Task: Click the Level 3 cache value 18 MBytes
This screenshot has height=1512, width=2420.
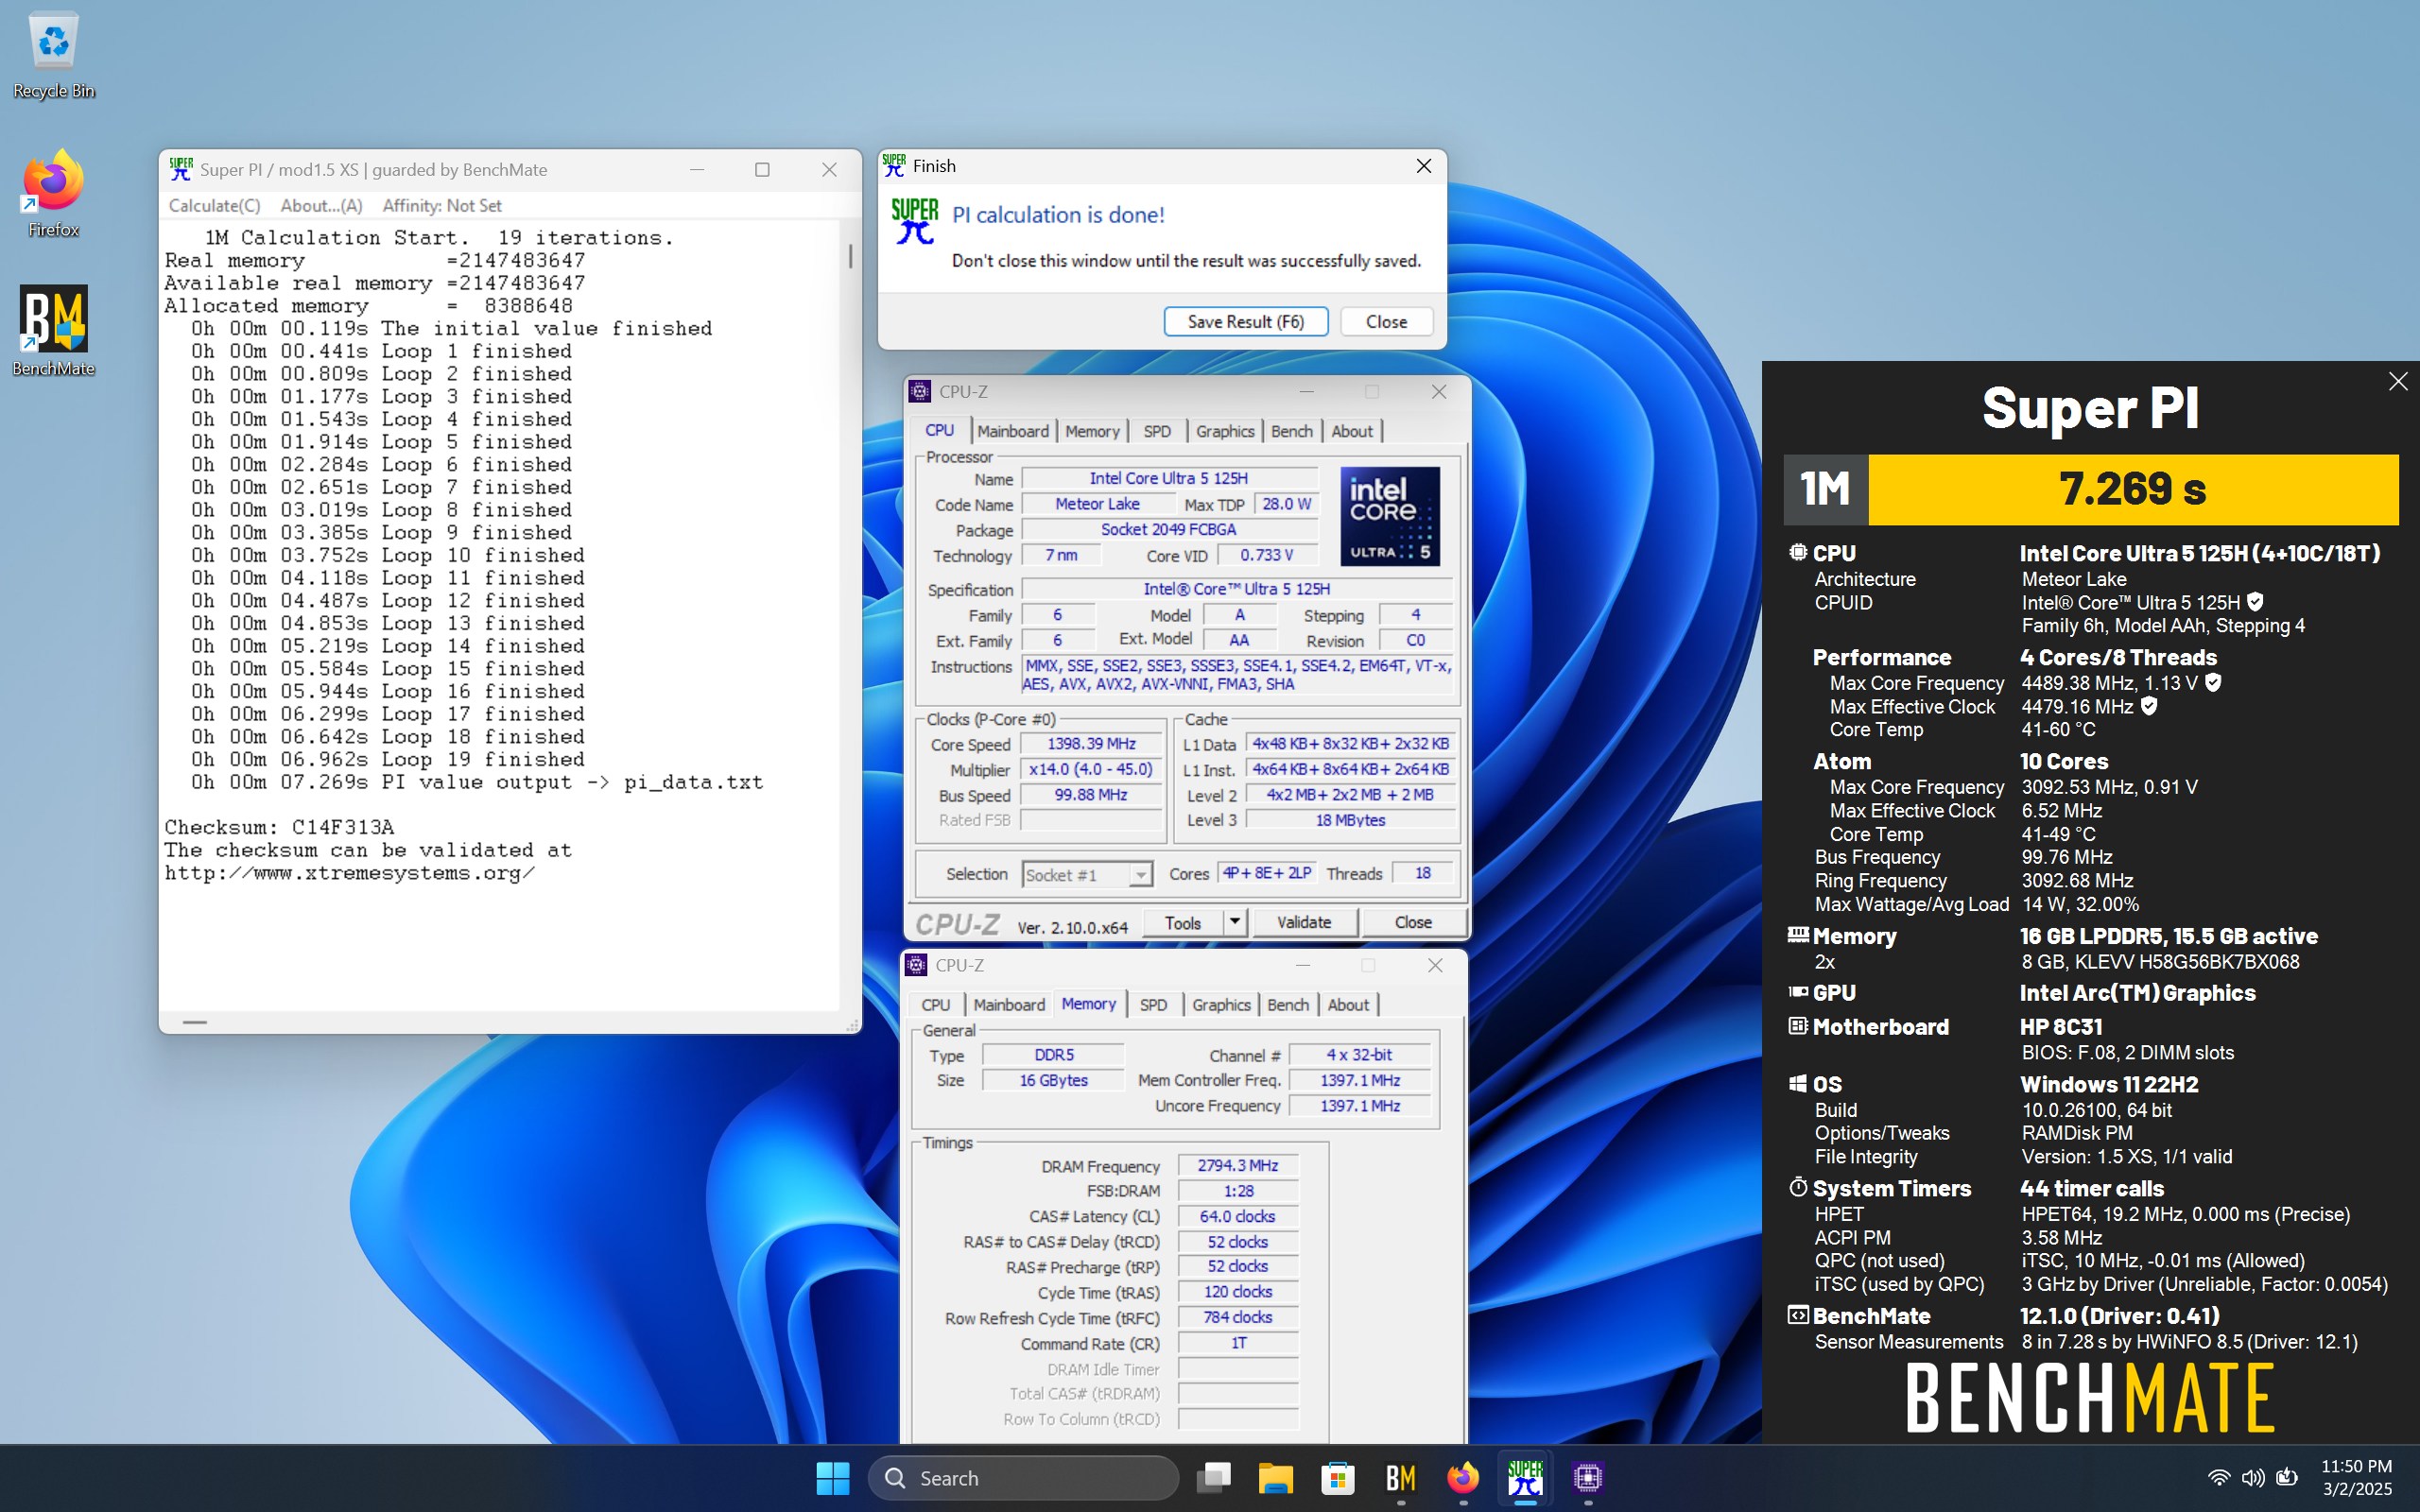Action: 1350,820
